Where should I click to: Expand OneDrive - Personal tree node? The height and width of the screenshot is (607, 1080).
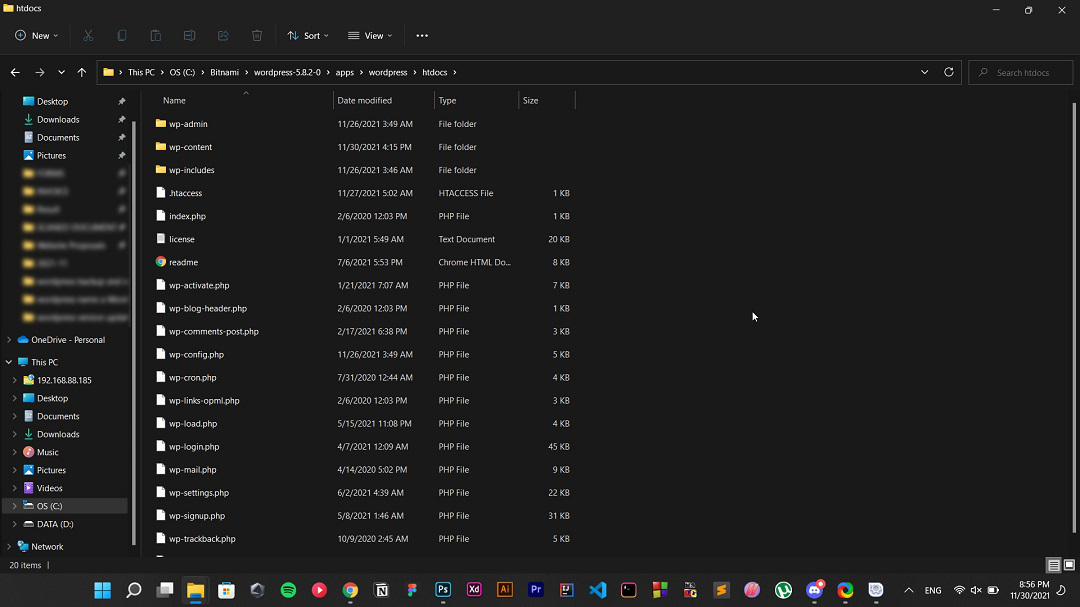pos(9,340)
